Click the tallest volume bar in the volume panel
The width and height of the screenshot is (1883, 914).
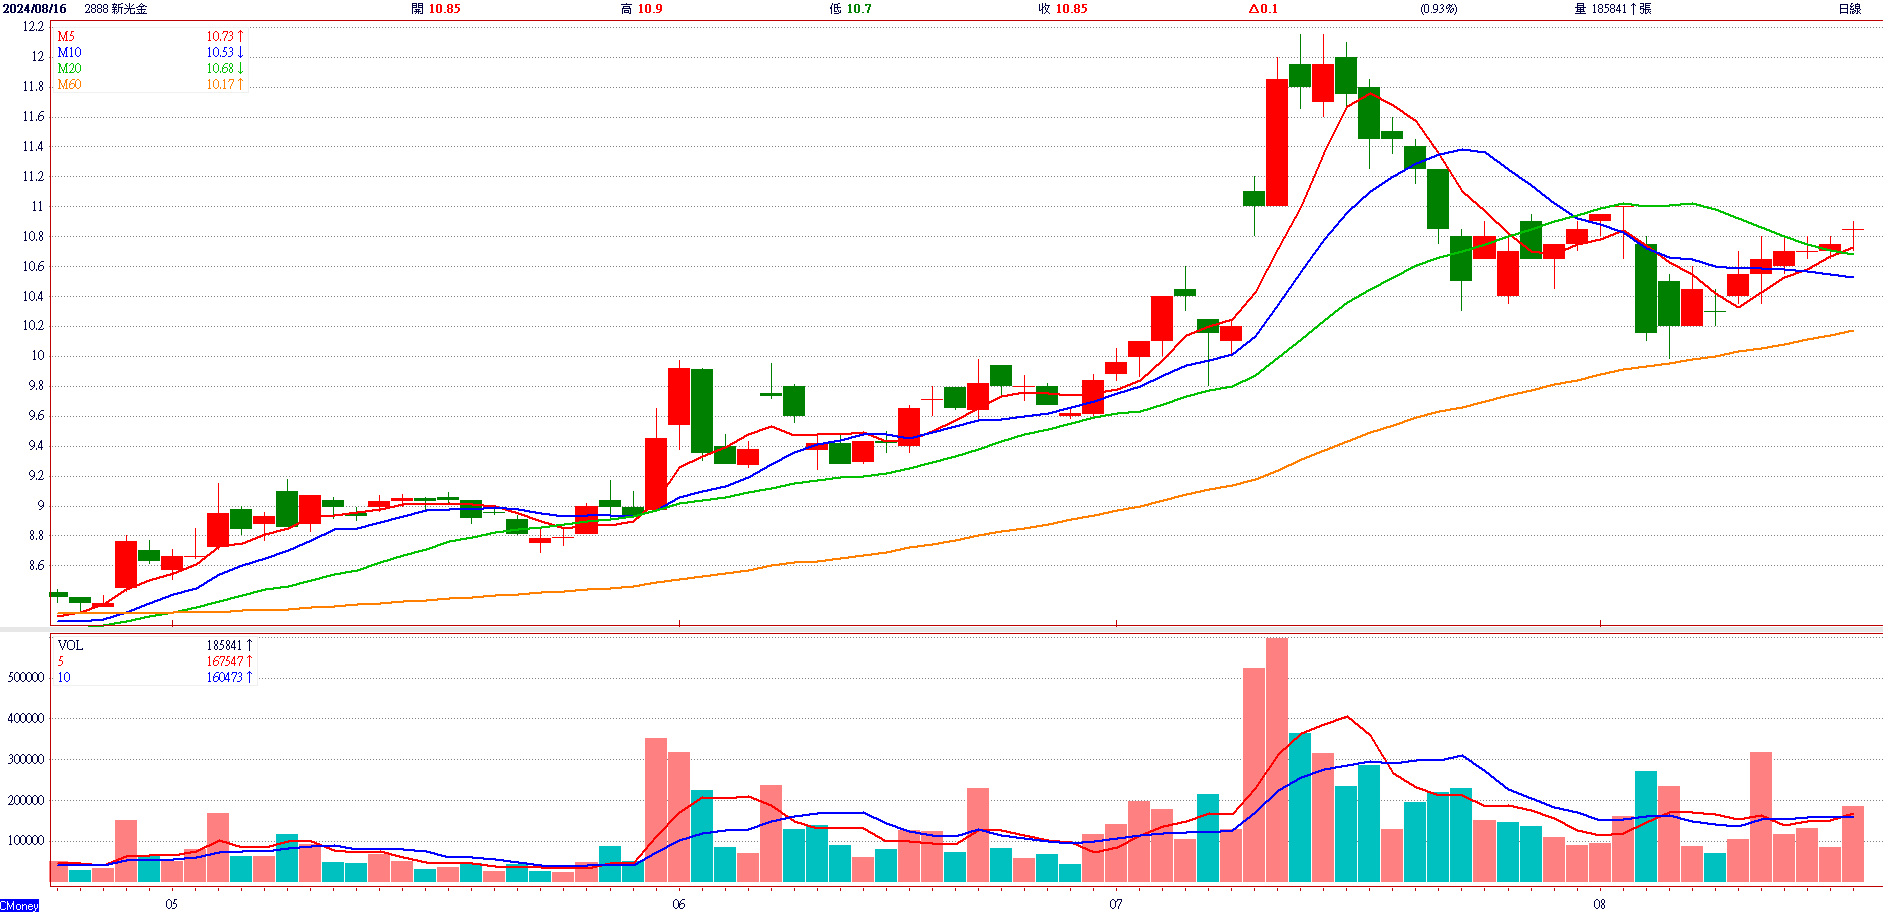pyautogui.click(x=1277, y=760)
